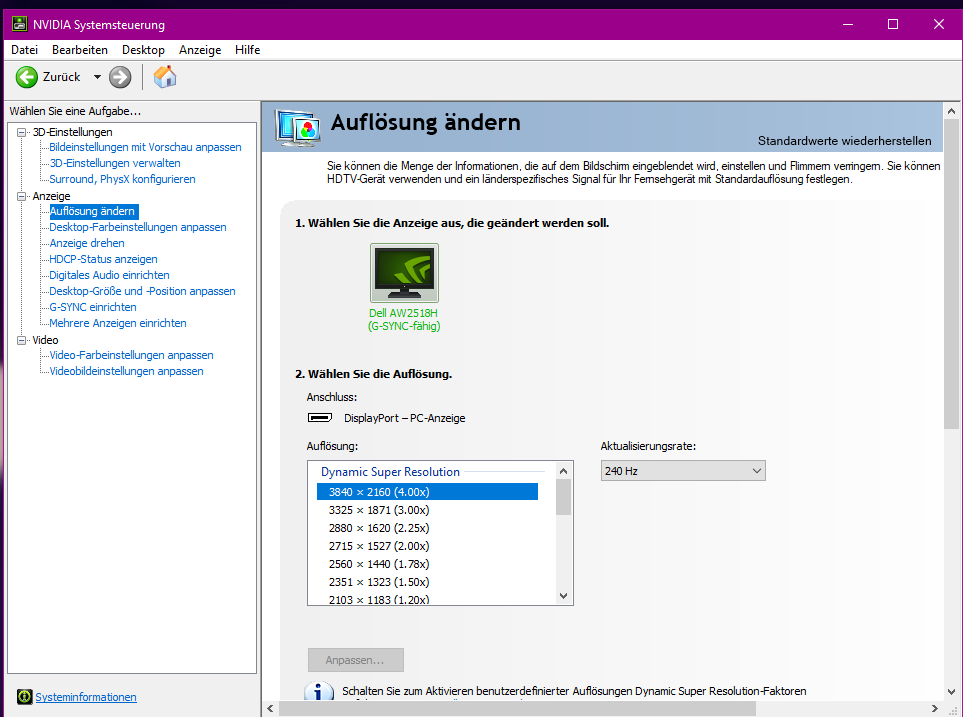The image size is (963, 717).
Task: Click the DisplayPort connector icon
Action: [x=319, y=418]
